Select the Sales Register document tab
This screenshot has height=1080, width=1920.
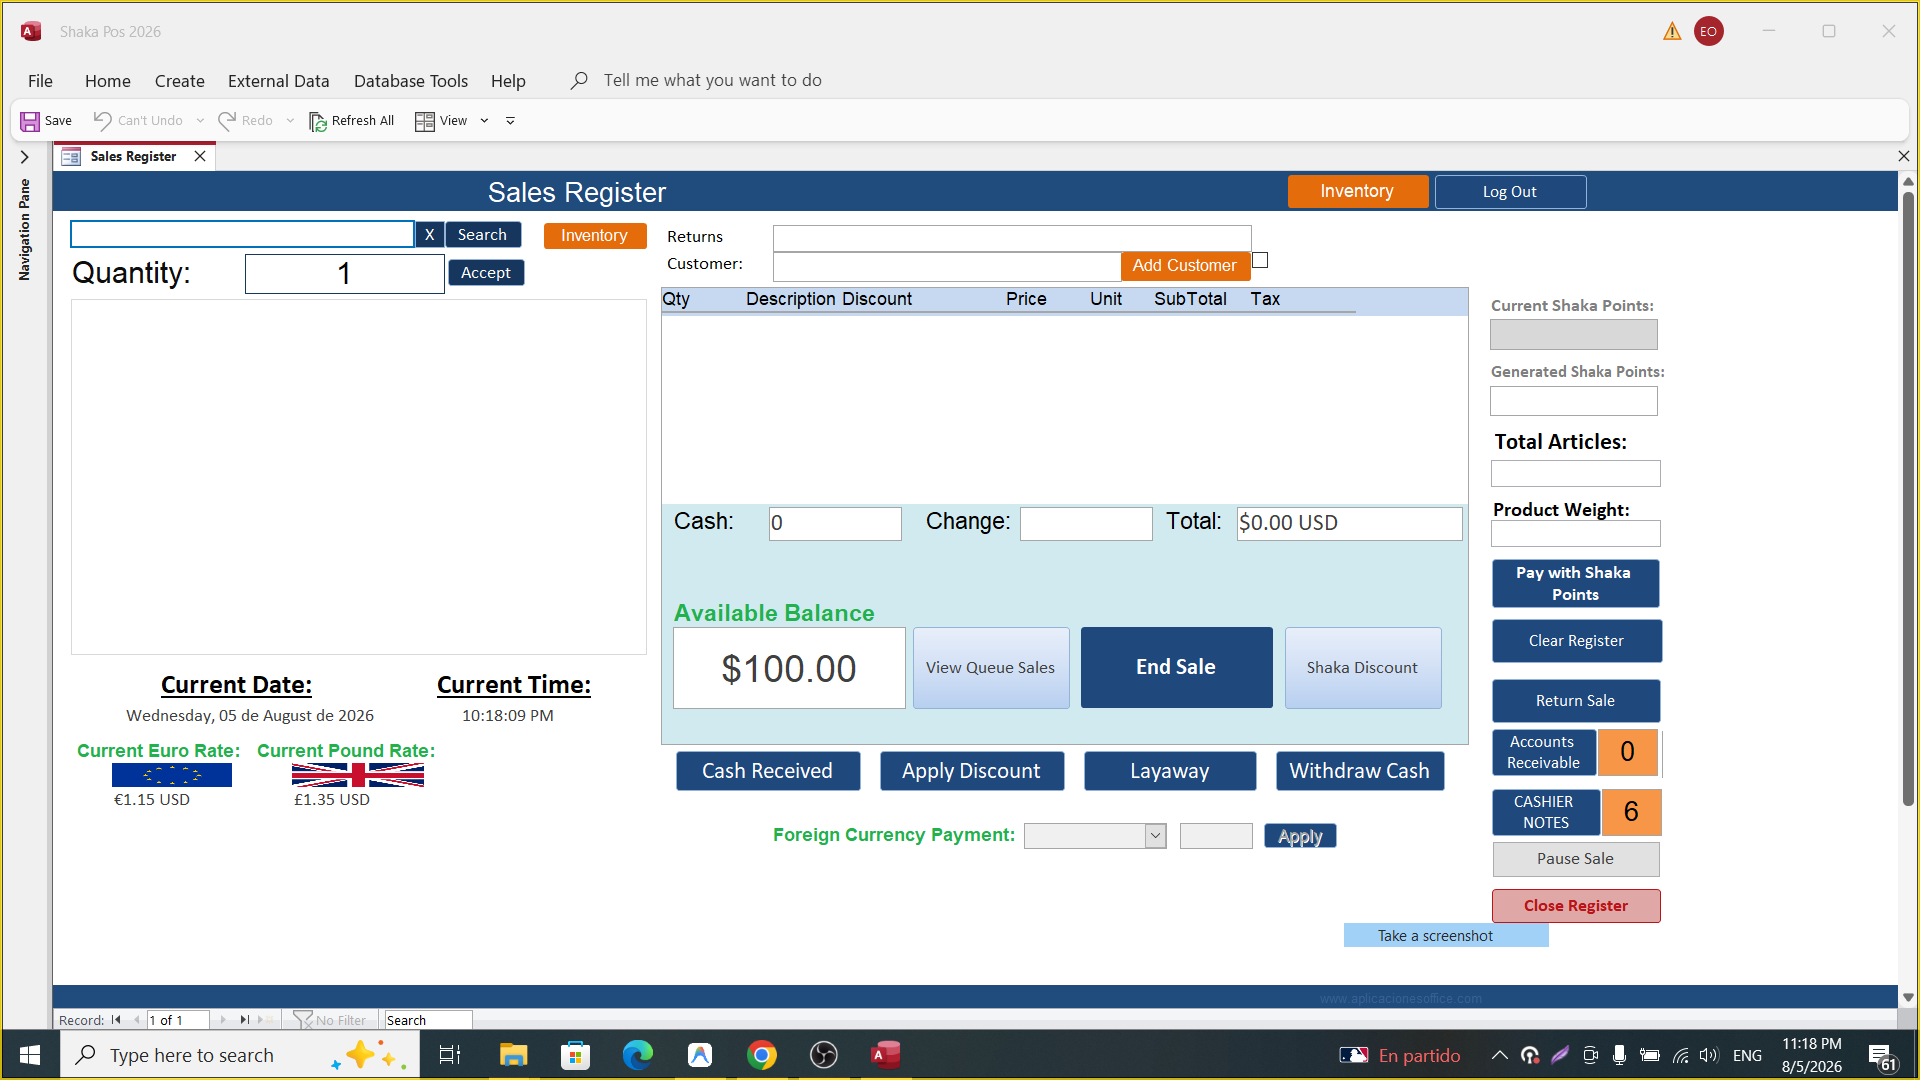pyautogui.click(x=133, y=156)
